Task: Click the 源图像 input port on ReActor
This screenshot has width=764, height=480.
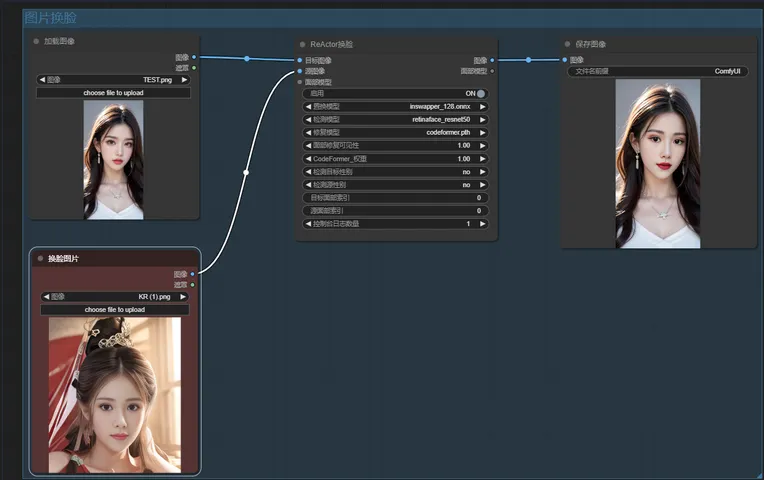Action: [x=299, y=71]
